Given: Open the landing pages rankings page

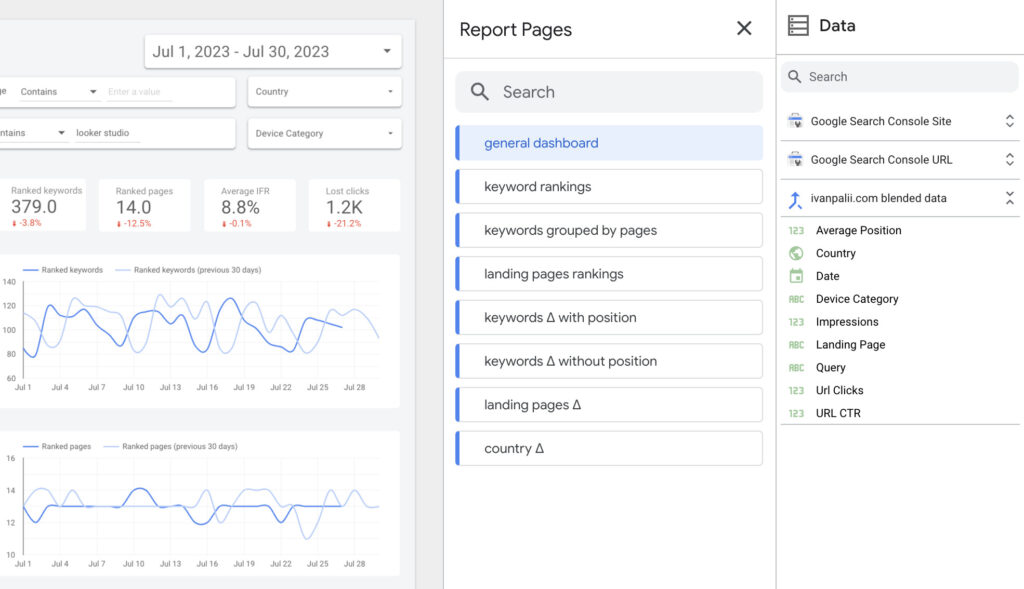Looking at the screenshot, I should 609,274.
